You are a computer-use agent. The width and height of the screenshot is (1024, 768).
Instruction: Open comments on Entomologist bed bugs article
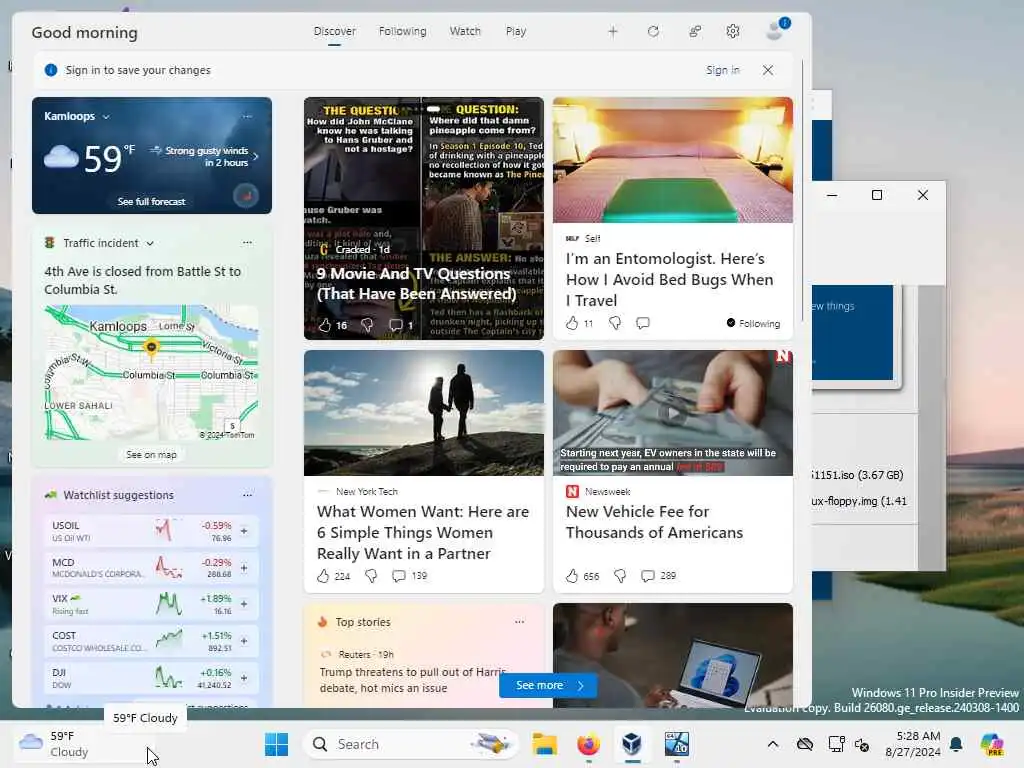coord(643,323)
